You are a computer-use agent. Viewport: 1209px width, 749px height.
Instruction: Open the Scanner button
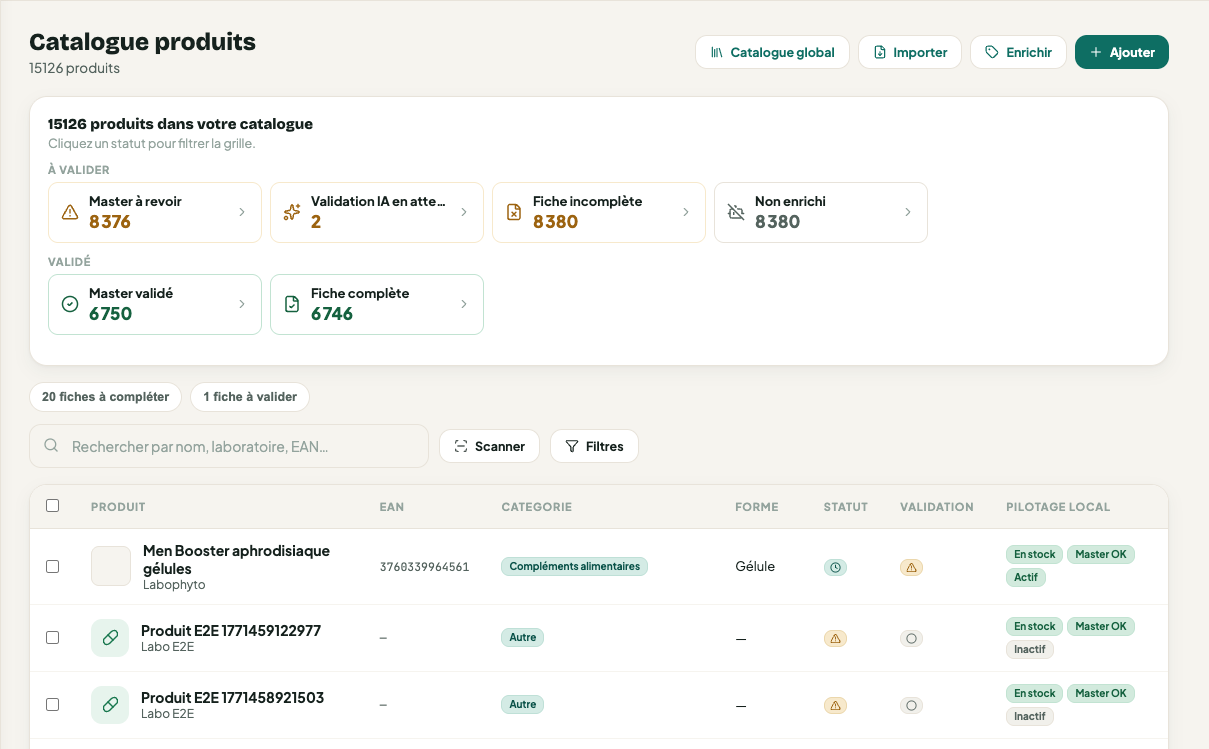tap(489, 446)
